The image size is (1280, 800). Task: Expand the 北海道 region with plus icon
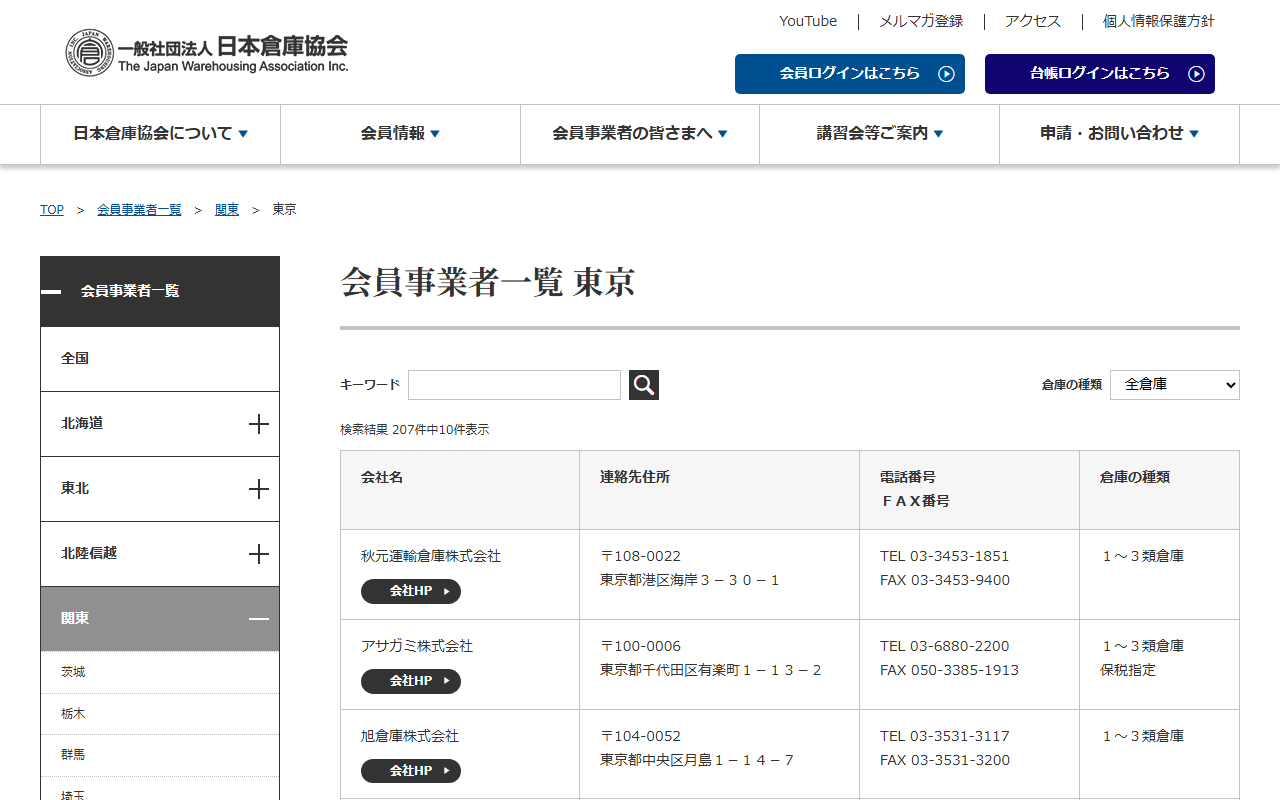tap(259, 424)
